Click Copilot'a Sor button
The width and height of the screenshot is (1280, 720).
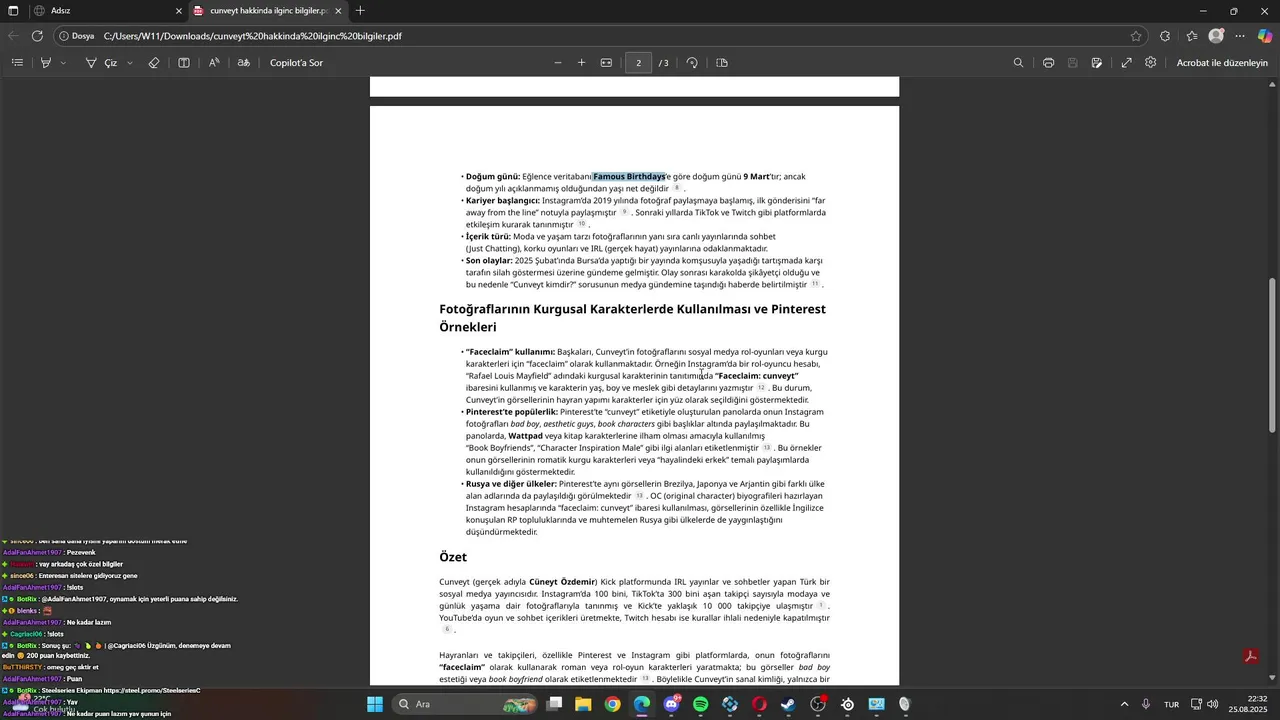[x=296, y=63]
